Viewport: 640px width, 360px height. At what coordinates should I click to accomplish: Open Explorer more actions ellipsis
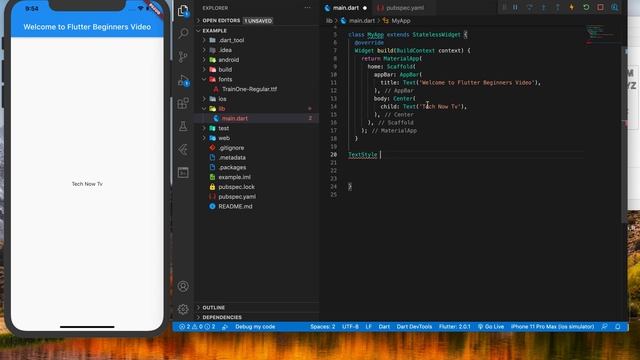(307, 8)
